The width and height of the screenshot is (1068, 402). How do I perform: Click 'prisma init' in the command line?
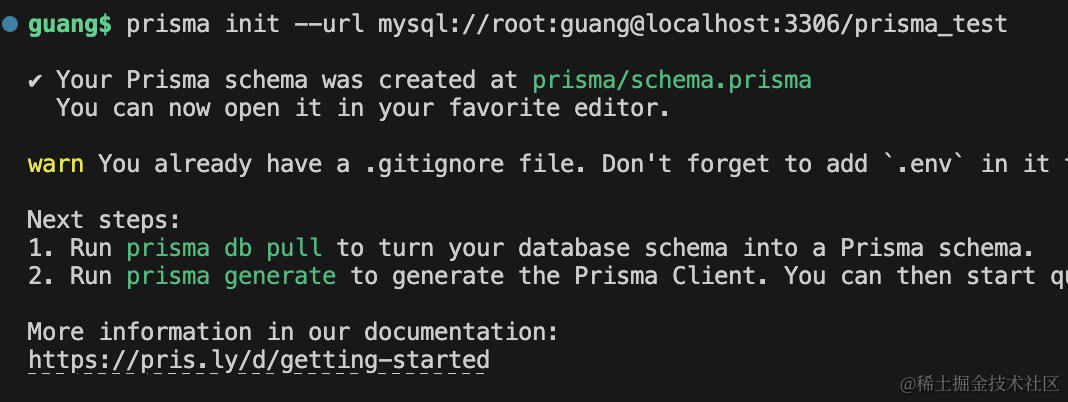[x=196, y=24]
